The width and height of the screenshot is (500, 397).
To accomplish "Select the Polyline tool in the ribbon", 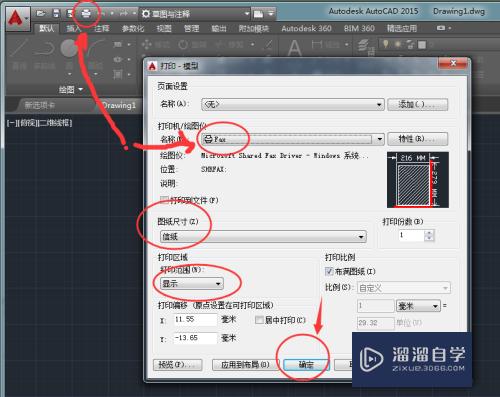I will pos(44,48).
